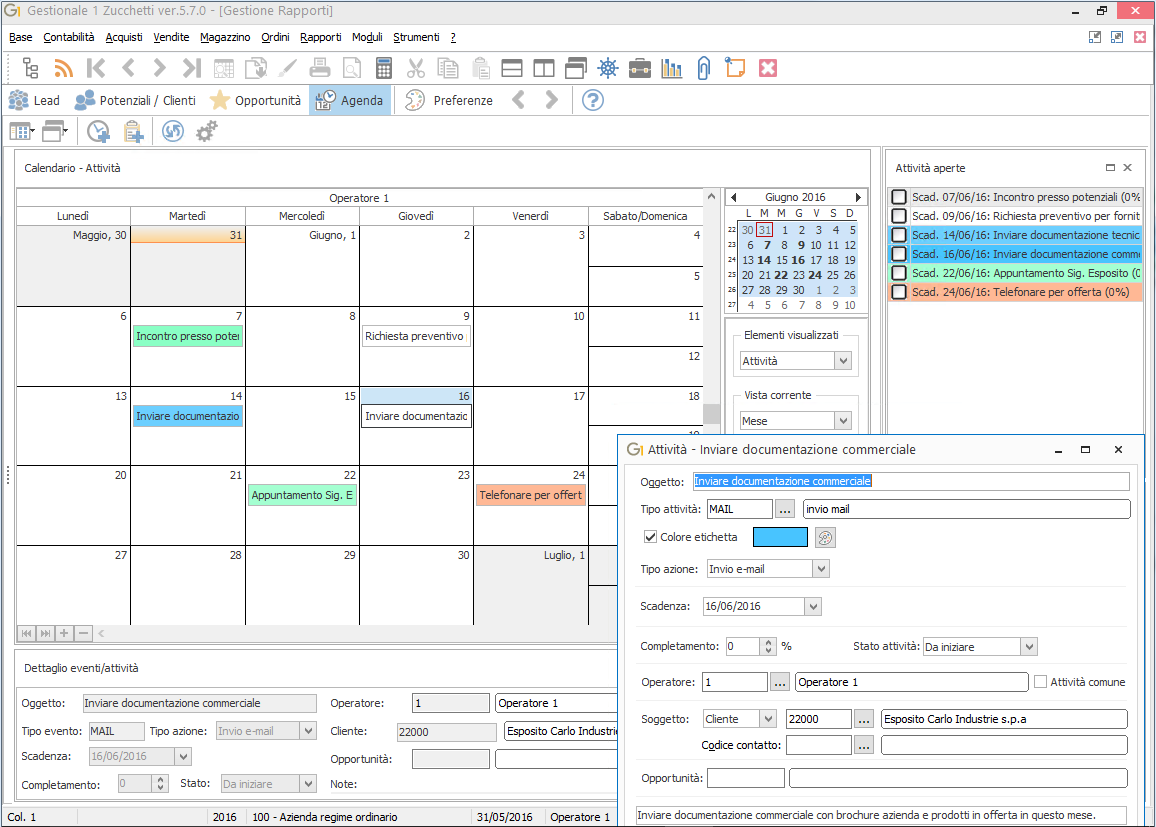Viewport: 1156px width, 827px height.
Task: Click the briefcase icon
Action: click(640, 69)
